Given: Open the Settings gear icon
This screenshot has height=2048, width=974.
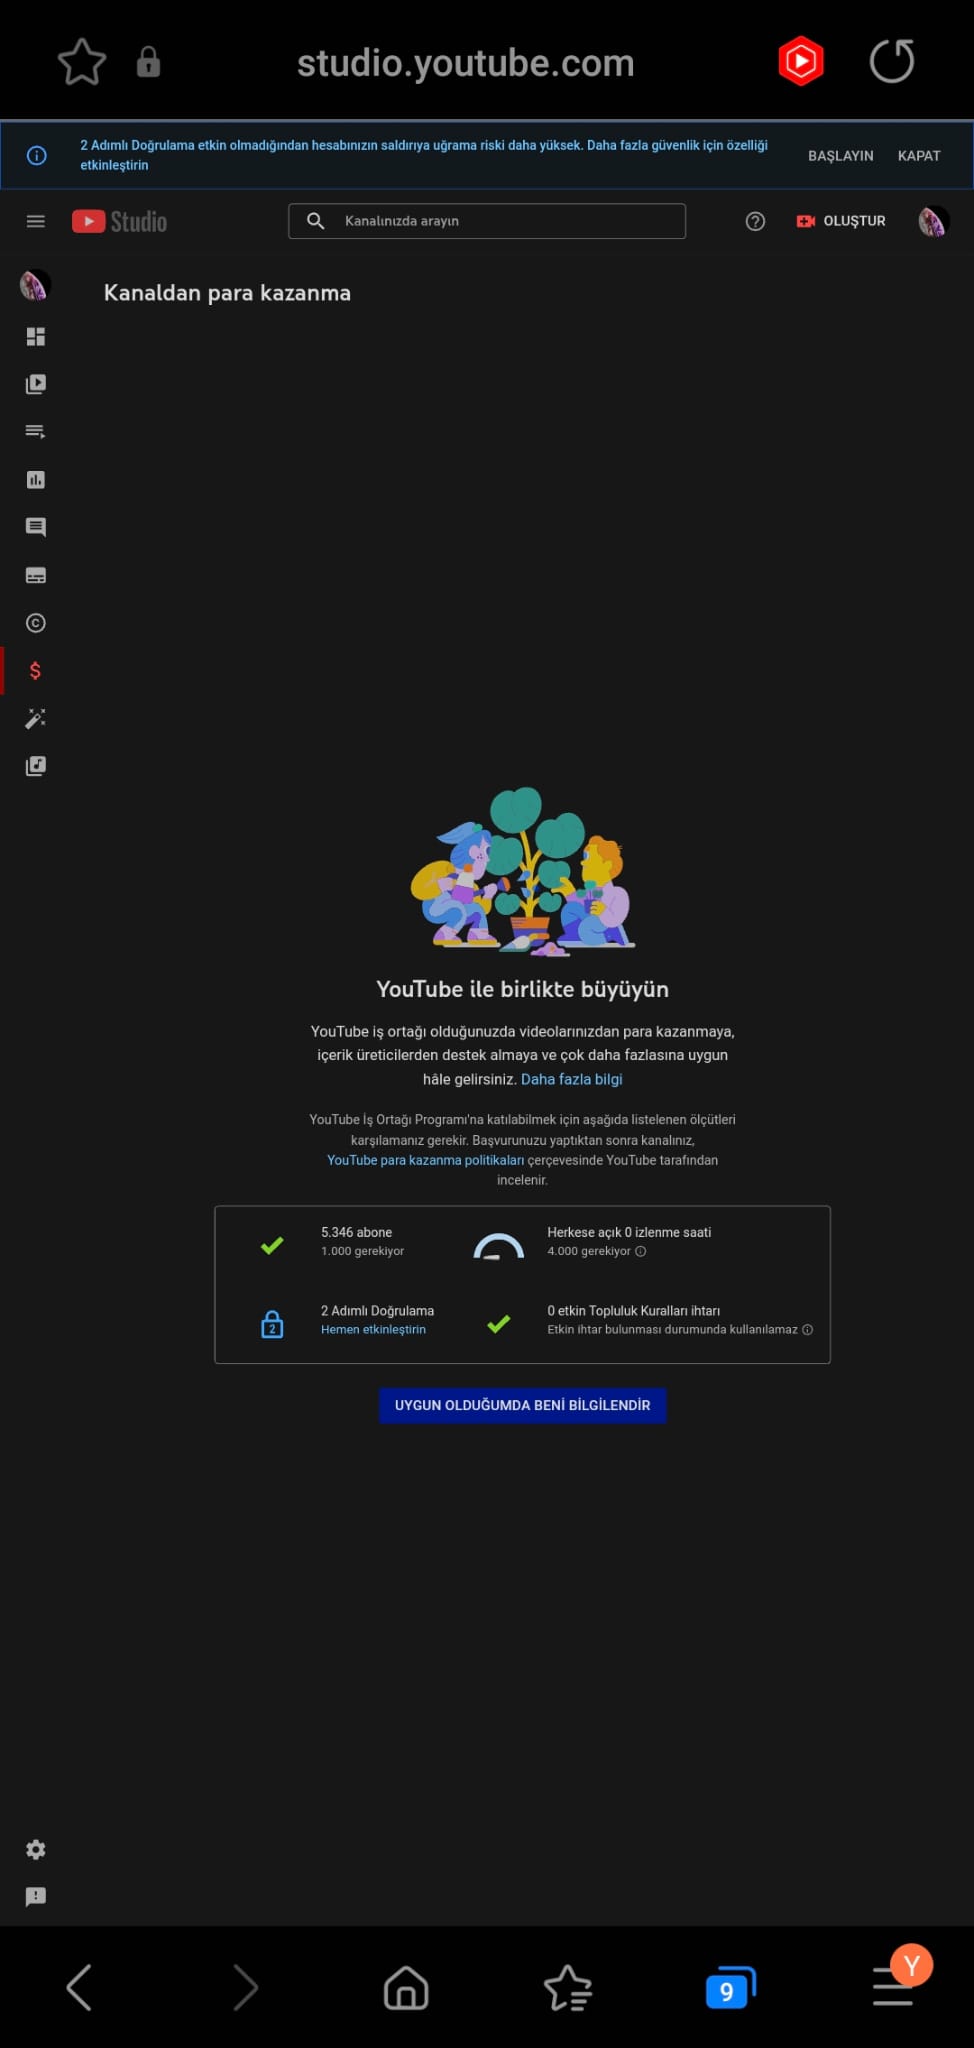Looking at the screenshot, I should tap(36, 1849).
